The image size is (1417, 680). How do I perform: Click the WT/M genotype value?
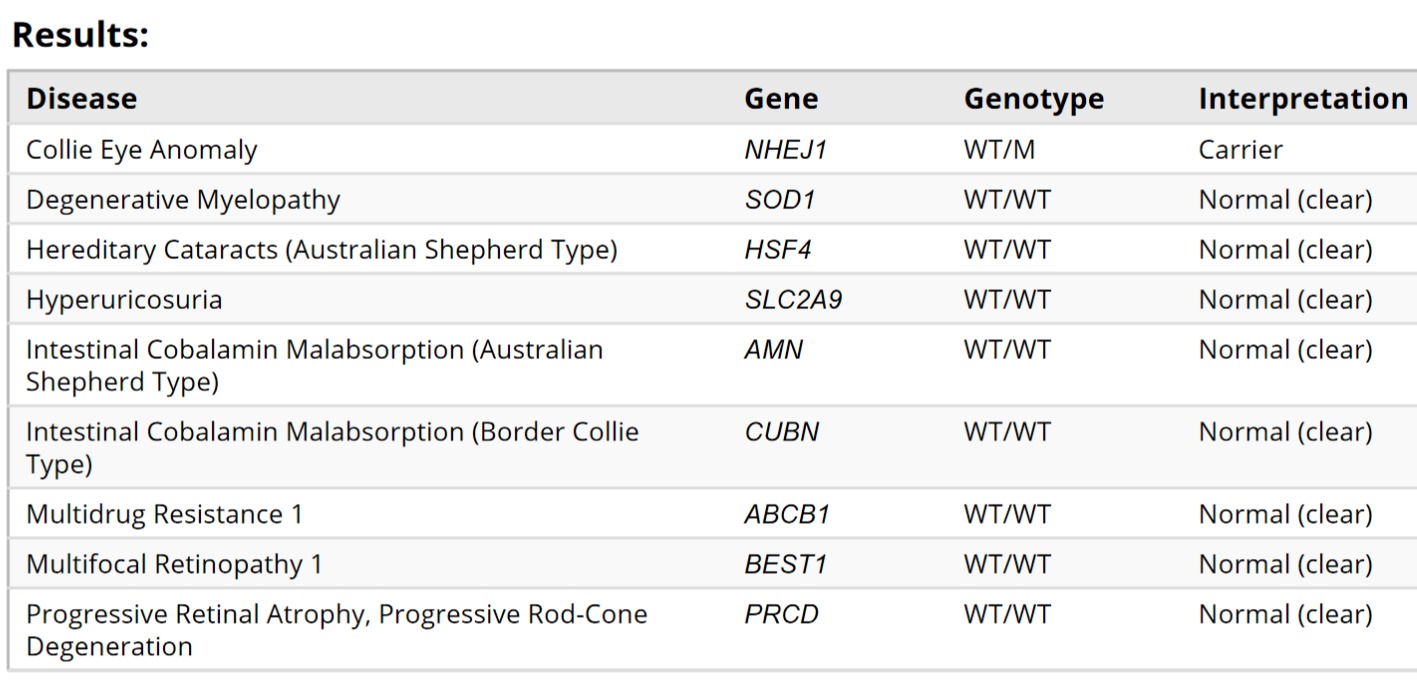click(x=999, y=150)
